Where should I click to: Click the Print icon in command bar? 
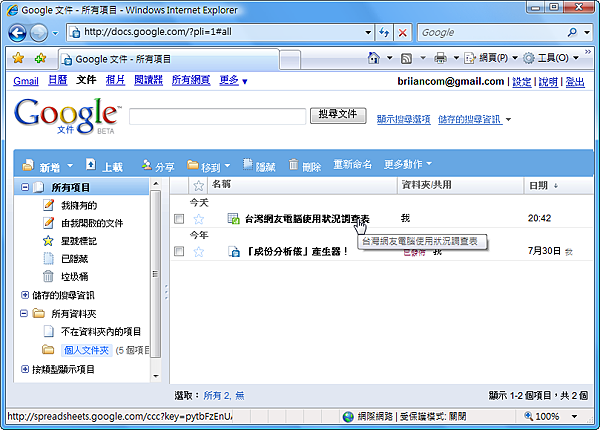pyautogui.click(x=440, y=58)
